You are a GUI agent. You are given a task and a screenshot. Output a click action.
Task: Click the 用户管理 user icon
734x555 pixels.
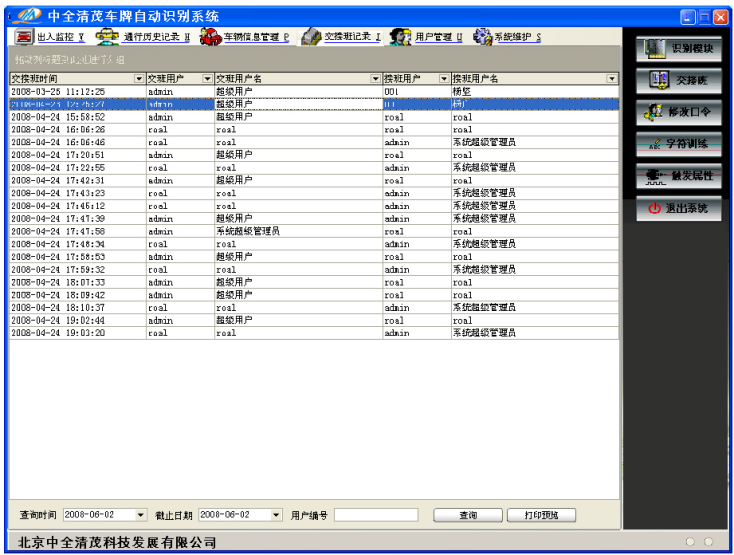(401, 37)
